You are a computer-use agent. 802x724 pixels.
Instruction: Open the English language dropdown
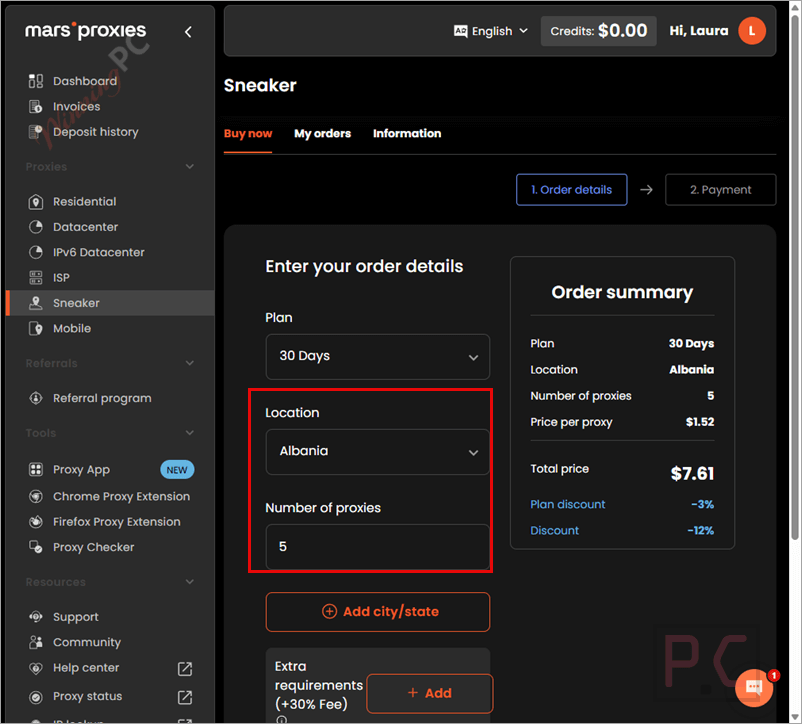point(491,31)
